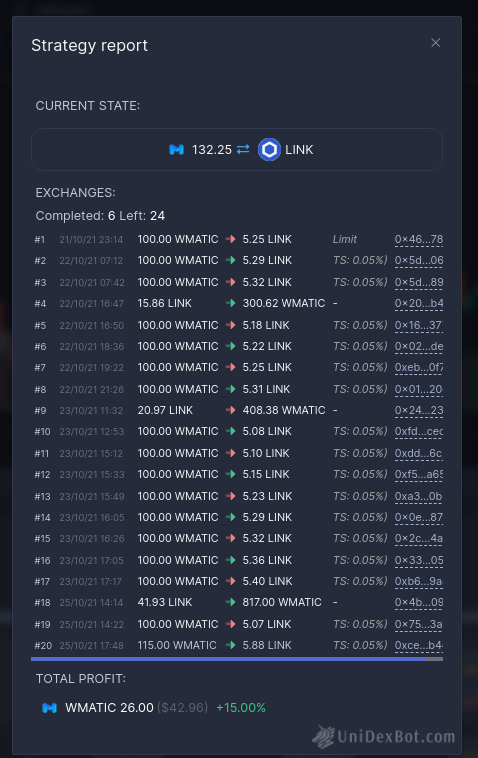Open transaction link 0xeb...0f7 for exchange #7

click(x=419, y=367)
